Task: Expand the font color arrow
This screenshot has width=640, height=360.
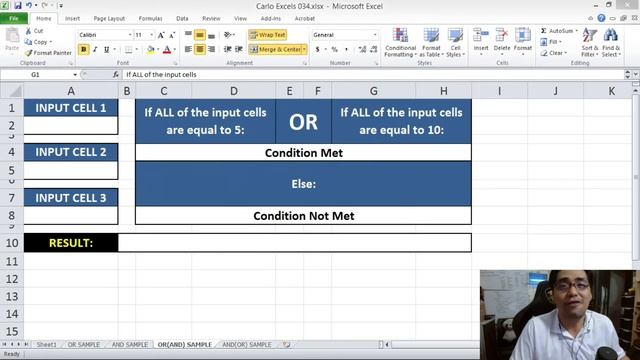Action: click(x=174, y=49)
